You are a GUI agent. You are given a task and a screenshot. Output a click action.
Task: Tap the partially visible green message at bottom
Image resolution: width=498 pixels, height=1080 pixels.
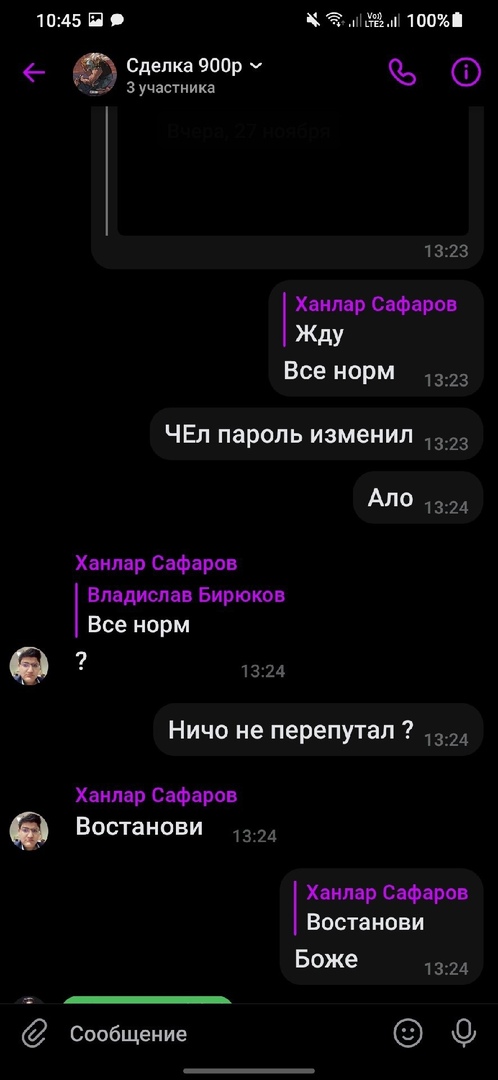pyautogui.click(x=148, y=999)
